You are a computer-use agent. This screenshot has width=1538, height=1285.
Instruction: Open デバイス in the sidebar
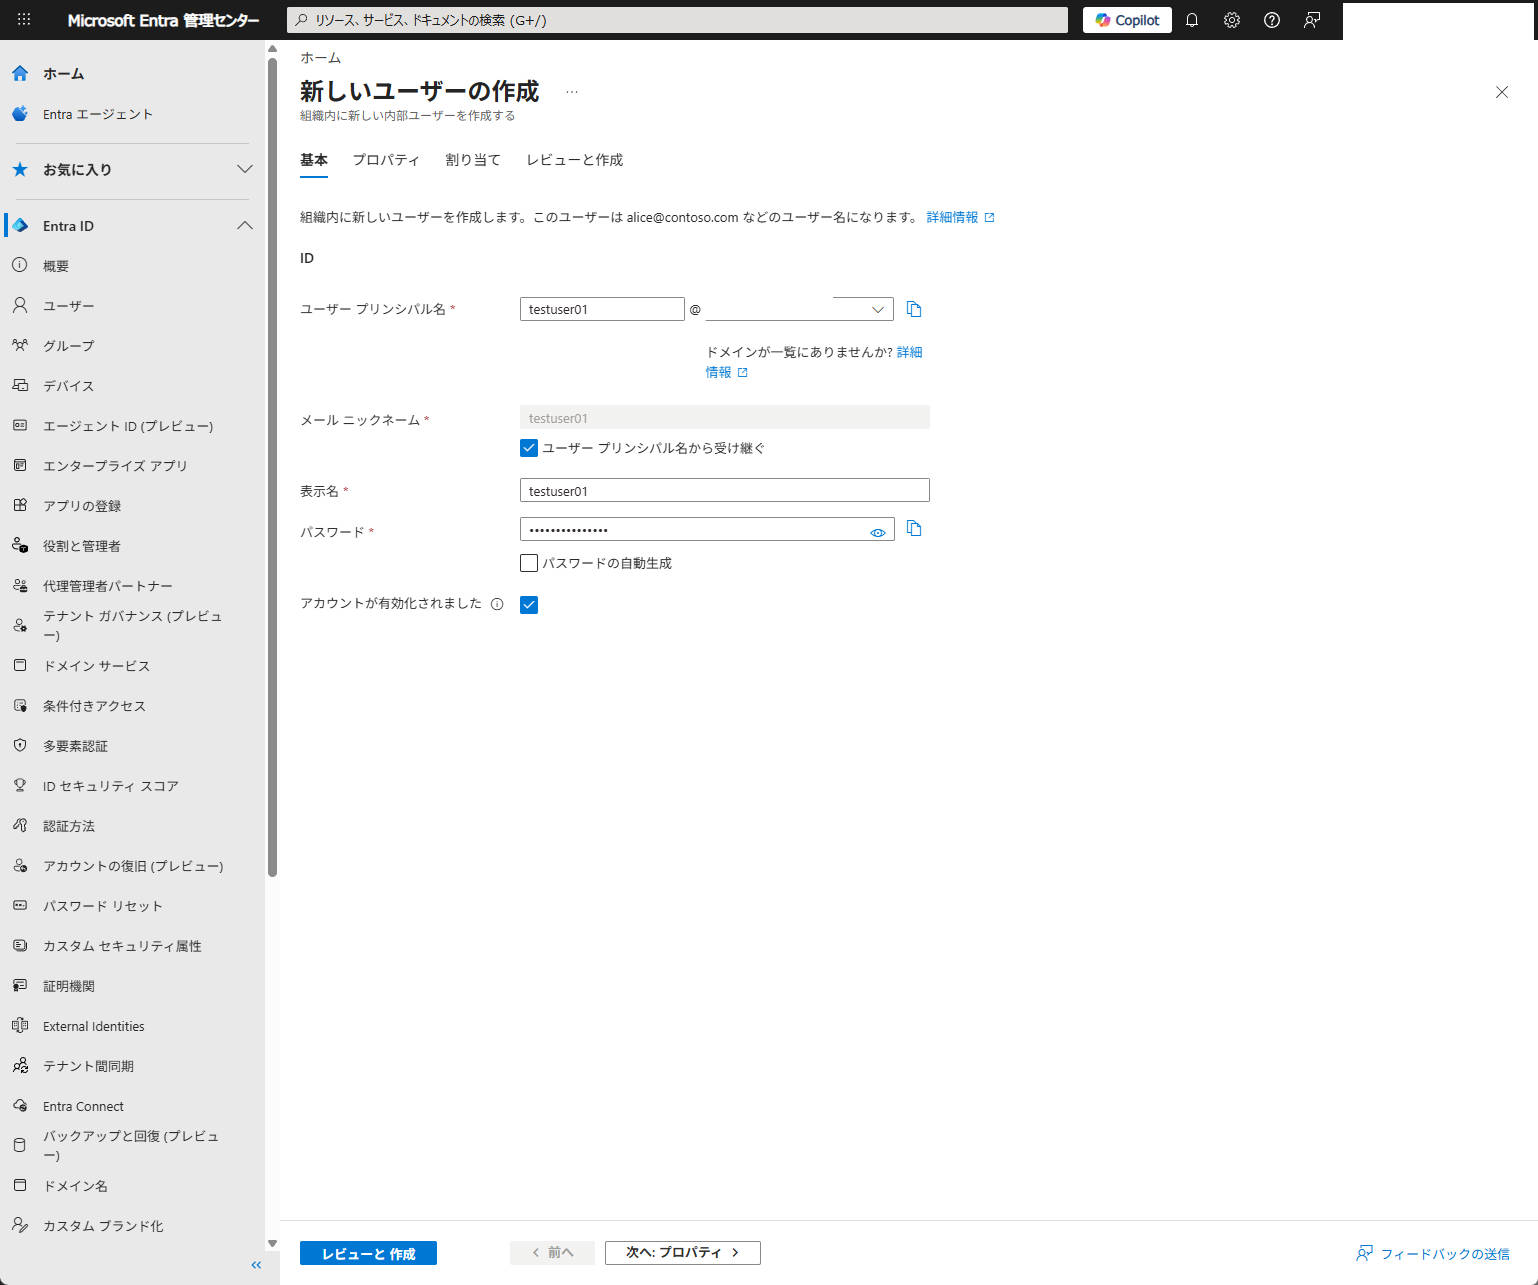pos(67,385)
